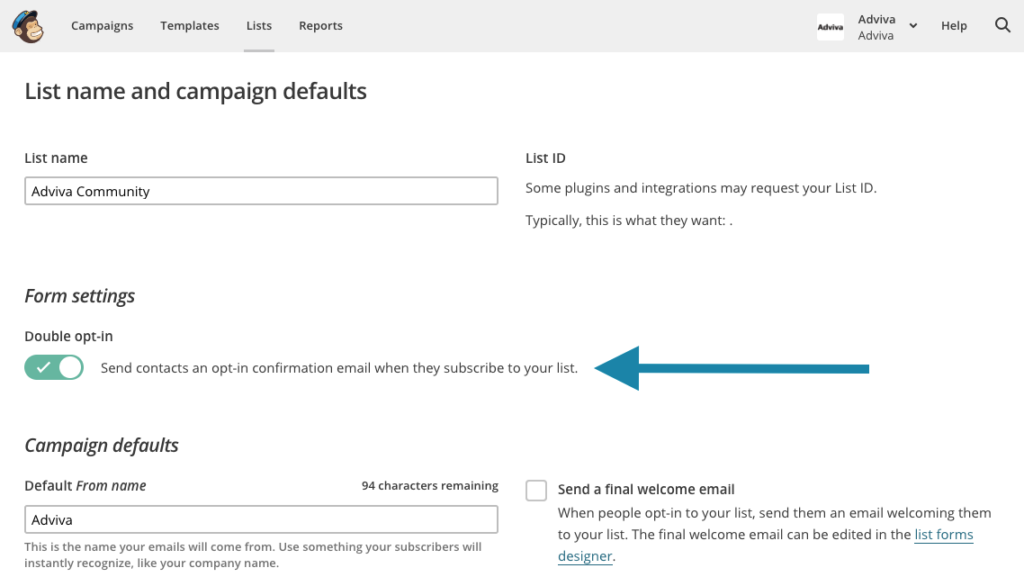Select the Lists tab

pyautogui.click(x=259, y=25)
